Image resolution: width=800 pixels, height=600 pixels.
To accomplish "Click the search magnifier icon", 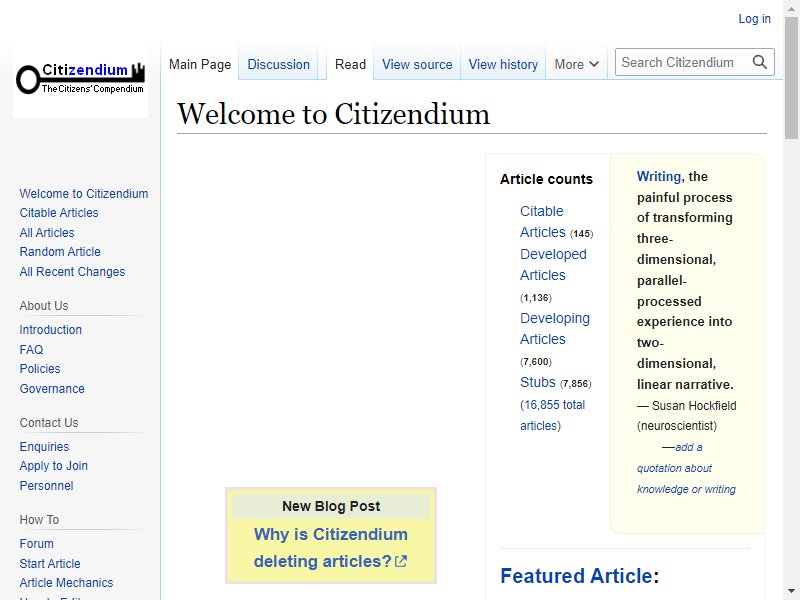I will click(x=760, y=62).
